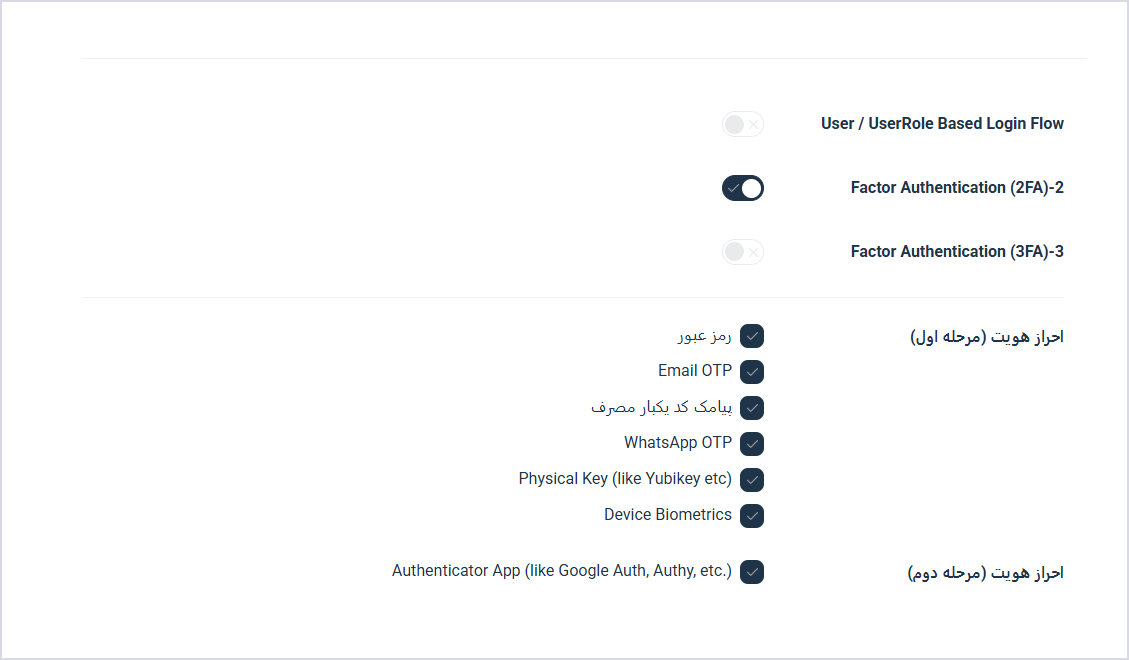1129x660 pixels.
Task: Click the احراز هویت (مرحله دوم) heading
Action: 986,573
